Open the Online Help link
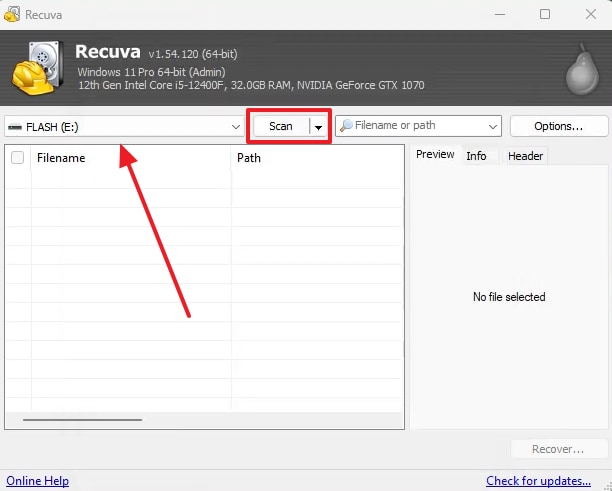The image size is (612, 491). point(37,481)
